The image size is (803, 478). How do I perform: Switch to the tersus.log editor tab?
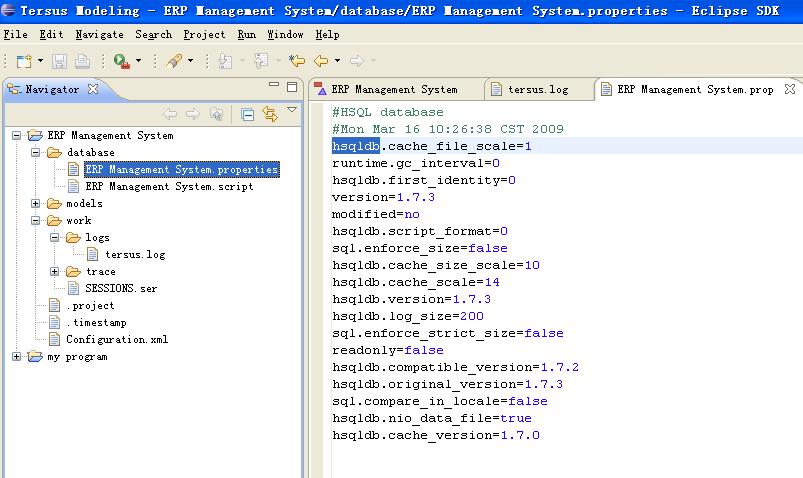537,89
